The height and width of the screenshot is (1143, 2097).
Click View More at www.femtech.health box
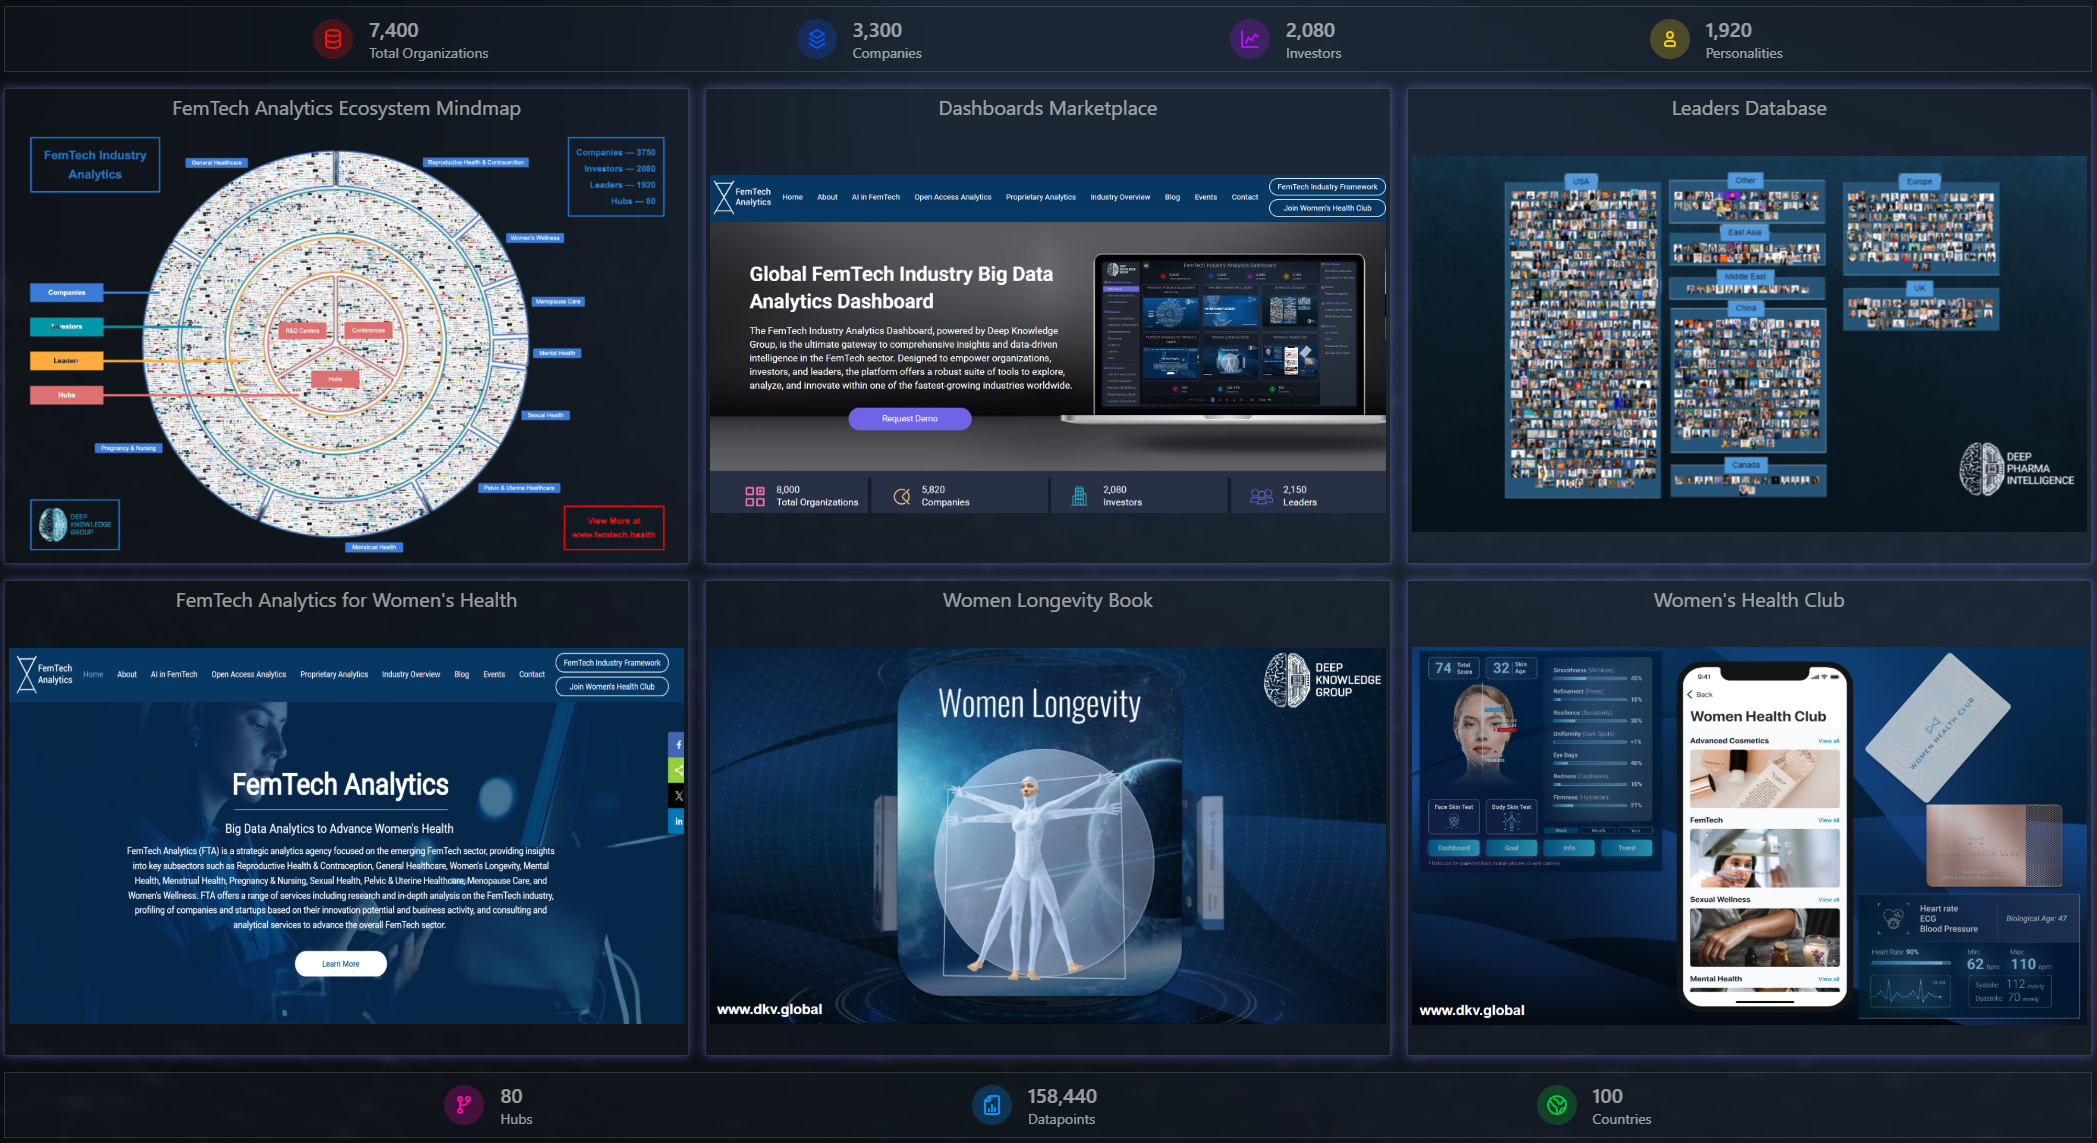pos(613,527)
